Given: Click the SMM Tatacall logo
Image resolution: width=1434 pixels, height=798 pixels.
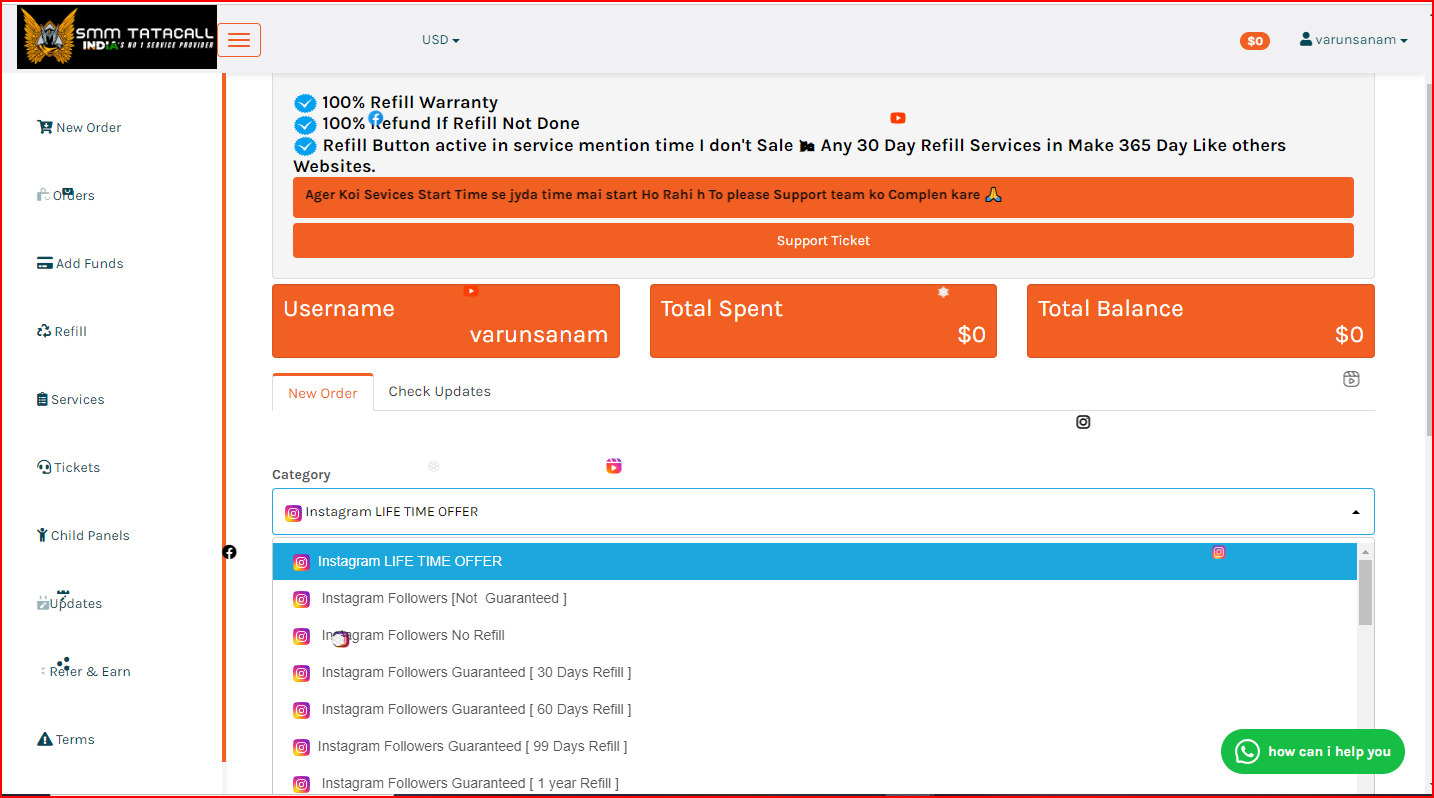Looking at the screenshot, I should [x=117, y=38].
